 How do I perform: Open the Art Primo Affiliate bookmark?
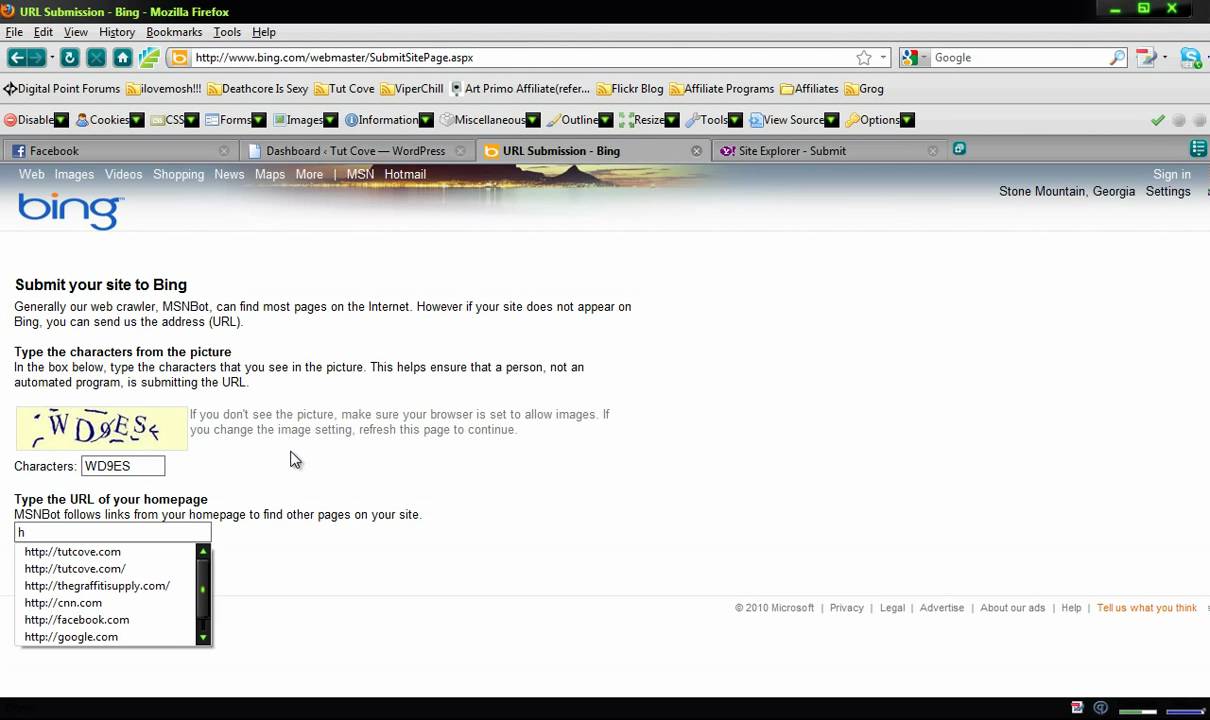520,89
